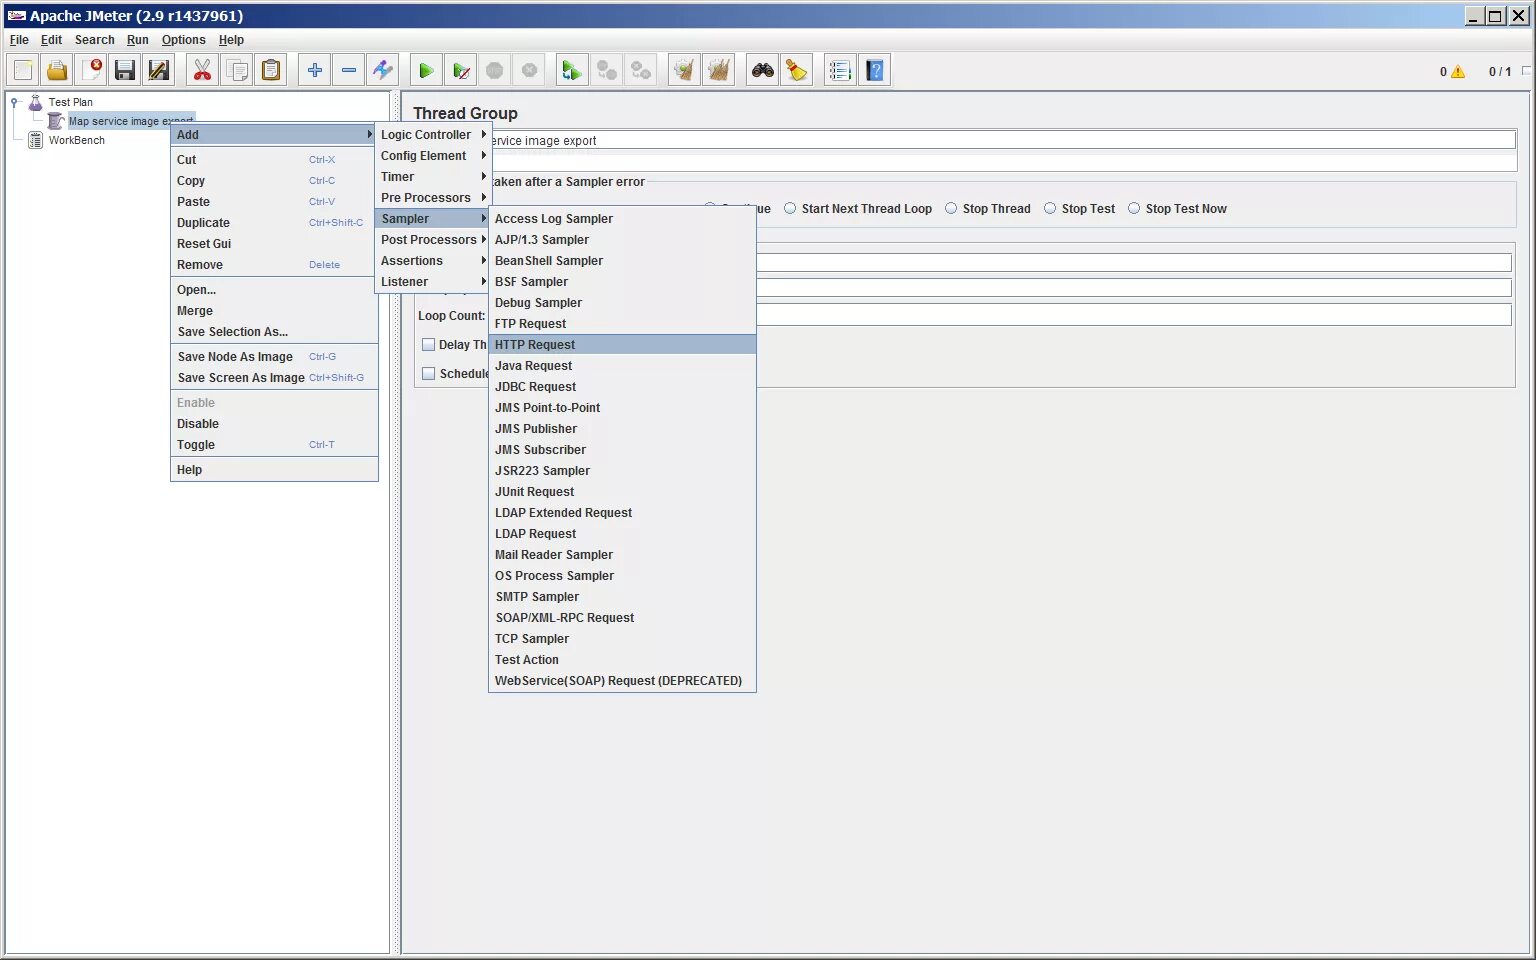This screenshot has width=1536, height=960.
Task: Click the Clear All brooms icon
Action: (719, 70)
